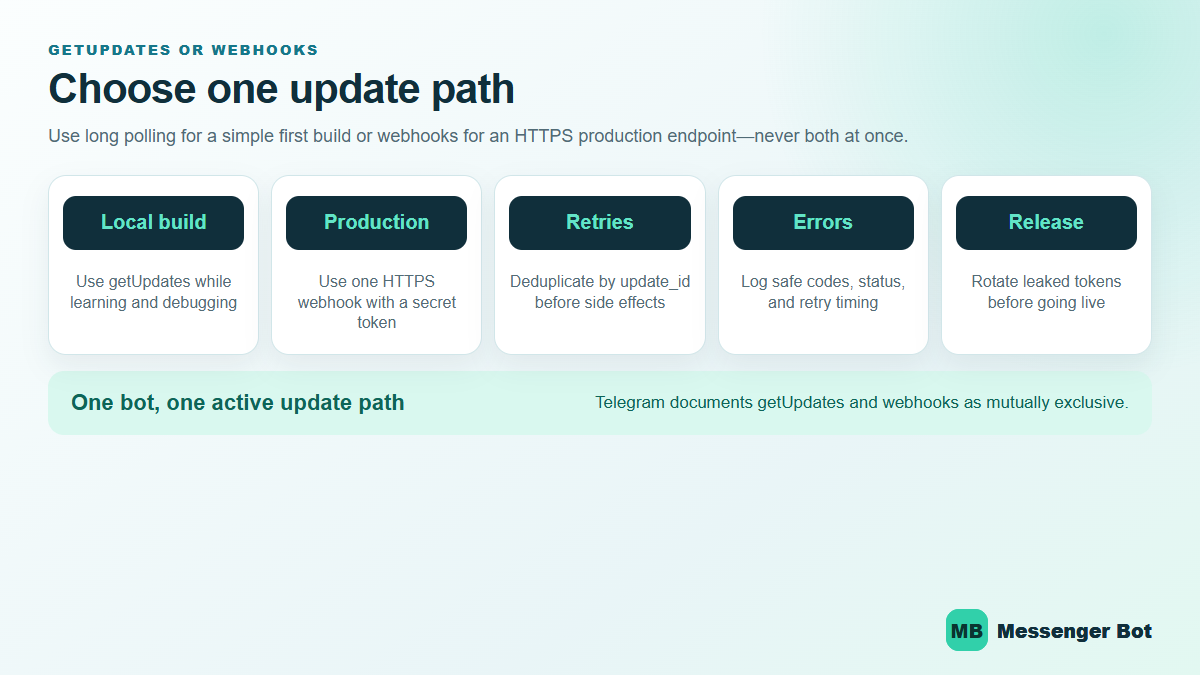1200x675 pixels.
Task: Click 'Deduplicate by update_id before side effects' text
Action: [600, 292]
